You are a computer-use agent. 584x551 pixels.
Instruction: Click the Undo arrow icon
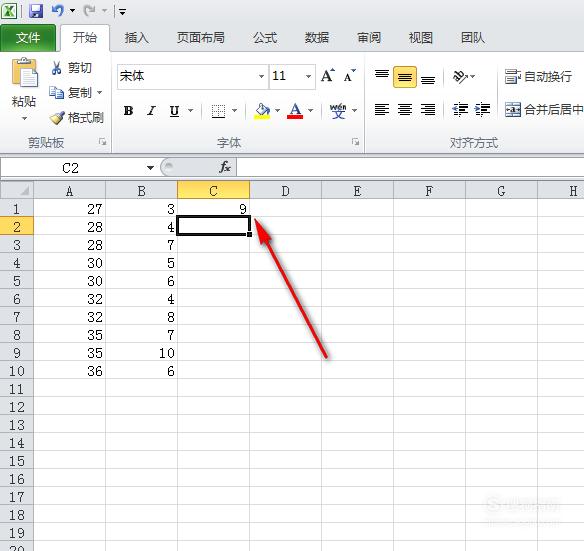(x=58, y=10)
